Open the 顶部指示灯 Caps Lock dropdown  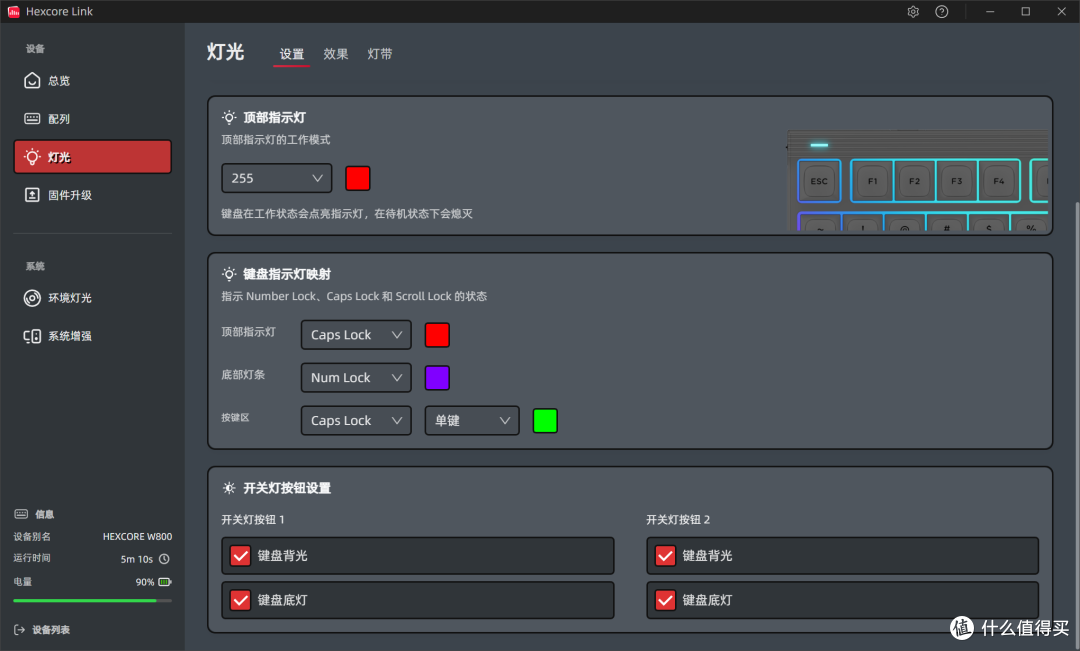coord(355,334)
